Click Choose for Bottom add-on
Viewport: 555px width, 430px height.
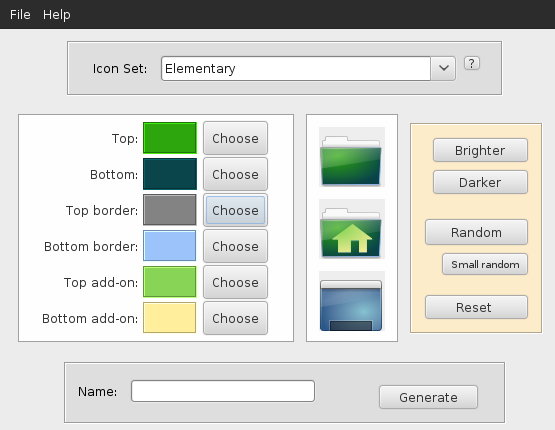point(235,318)
